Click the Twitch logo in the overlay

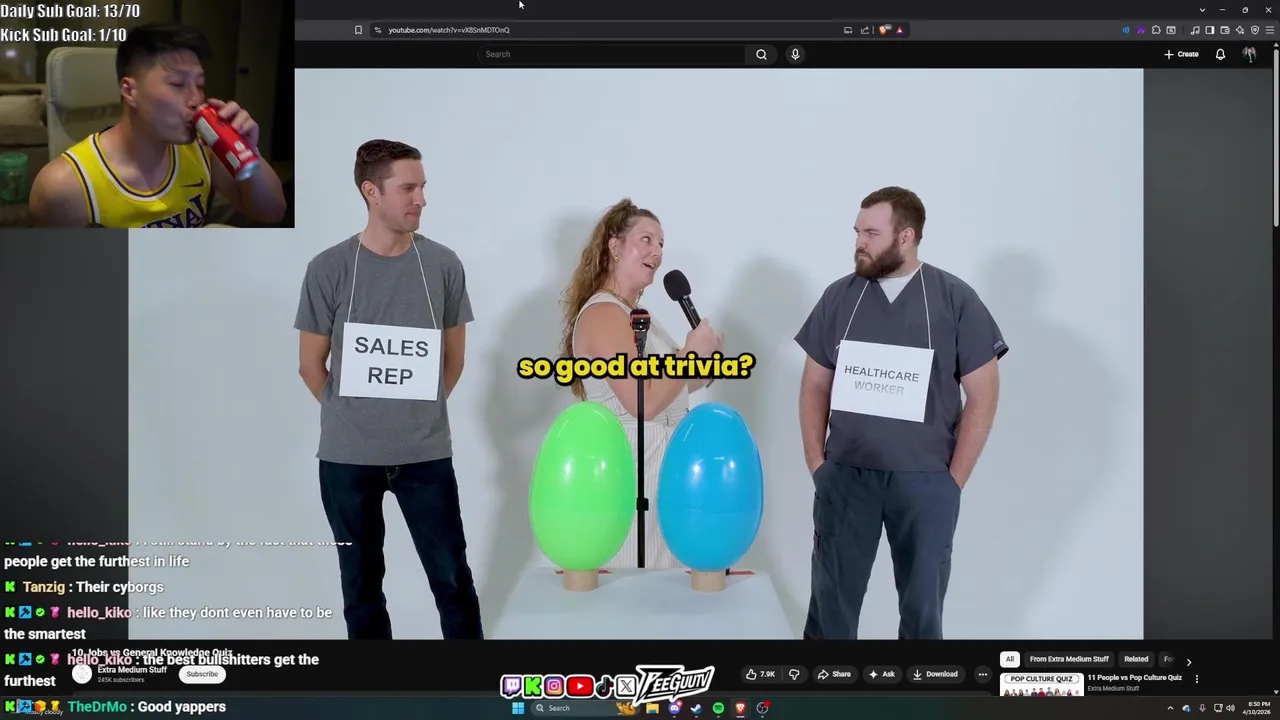[511, 686]
